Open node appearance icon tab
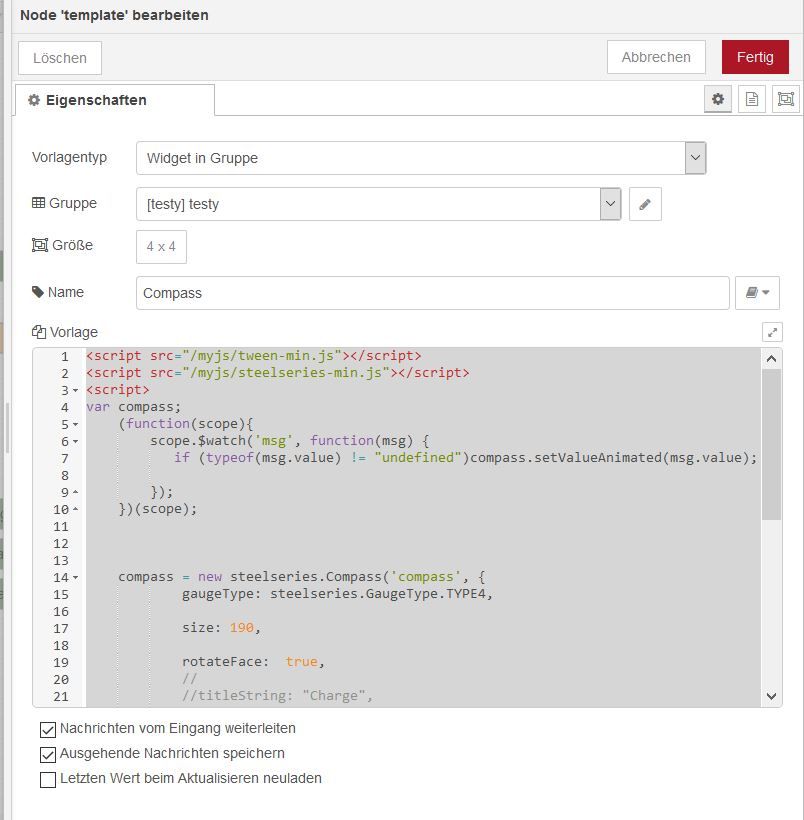Image resolution: width=804 pixels, height=820 pixels. click(x=786, y=99)
